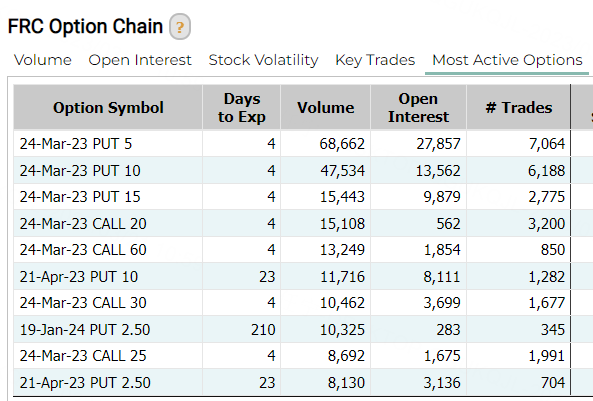Click volume value 47,534
593x401 pixels.
click(x=342, y=171)
